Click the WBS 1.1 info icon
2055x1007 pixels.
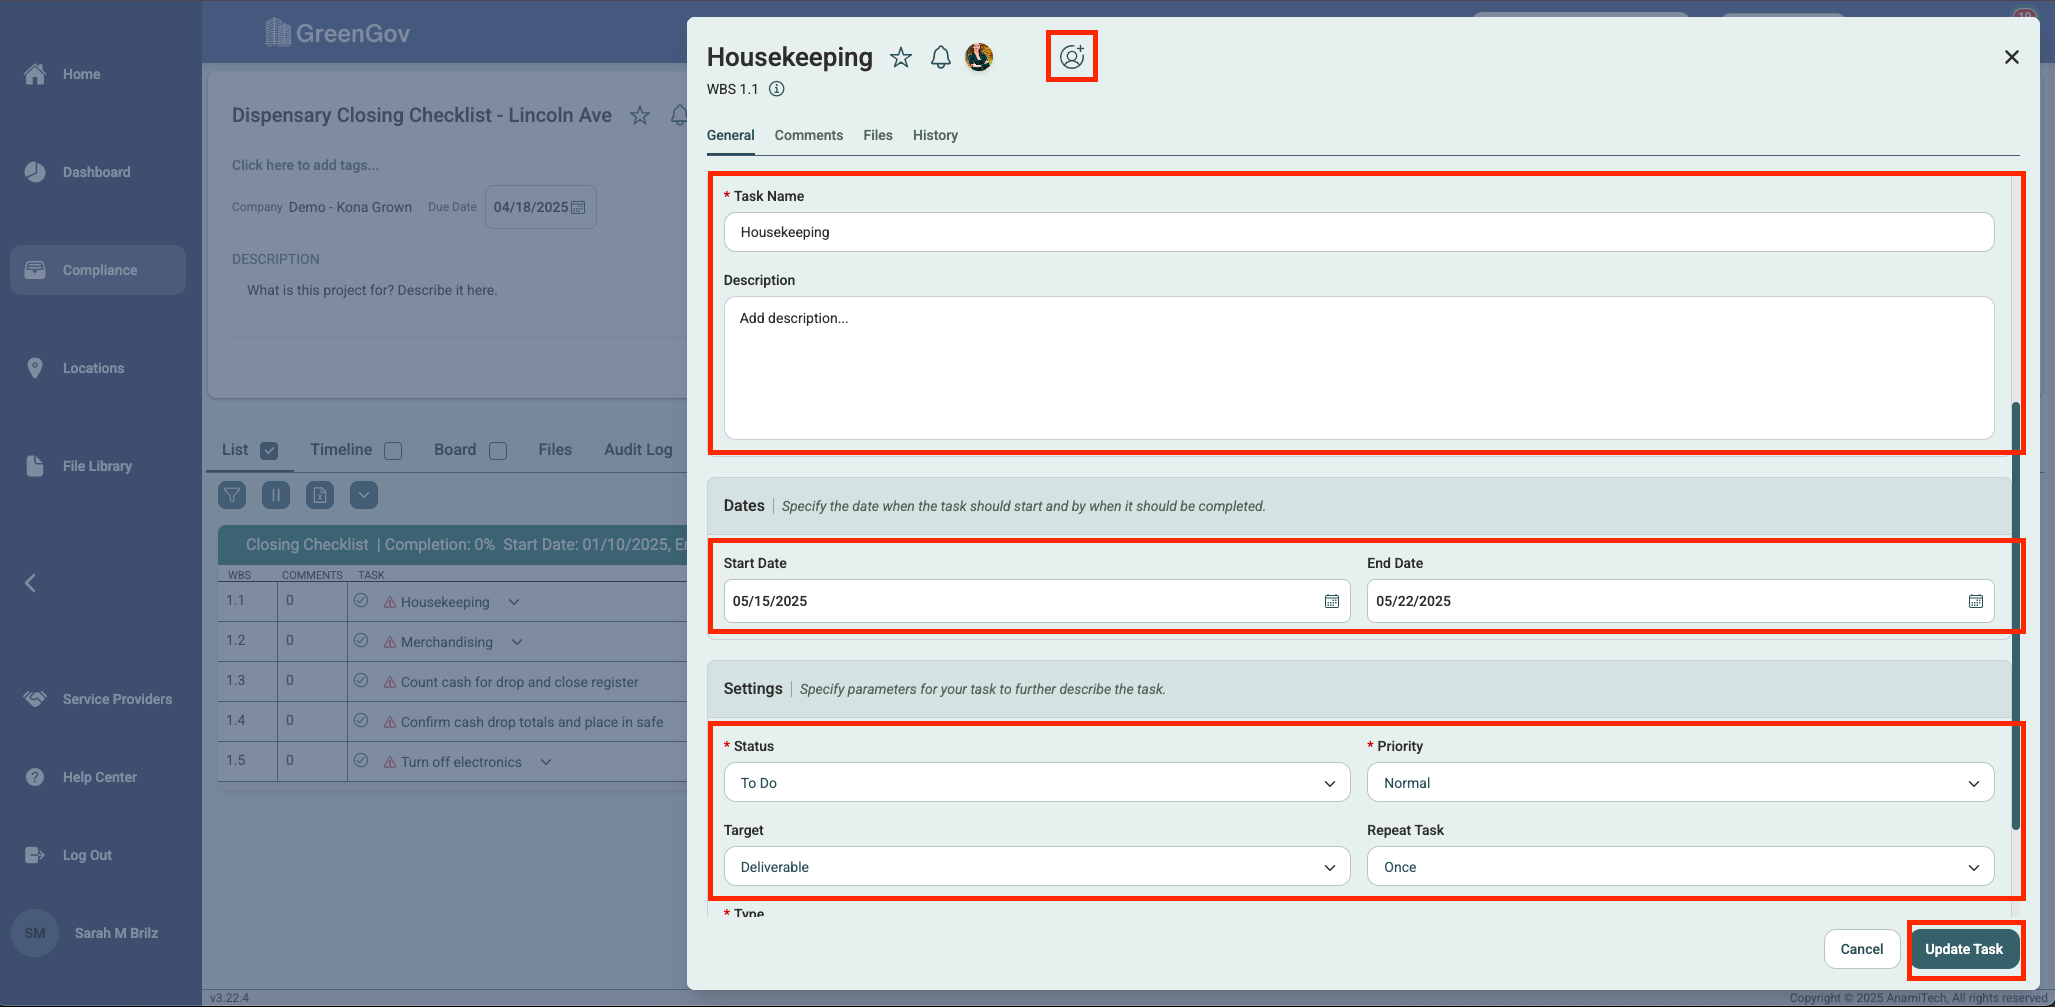776,89
